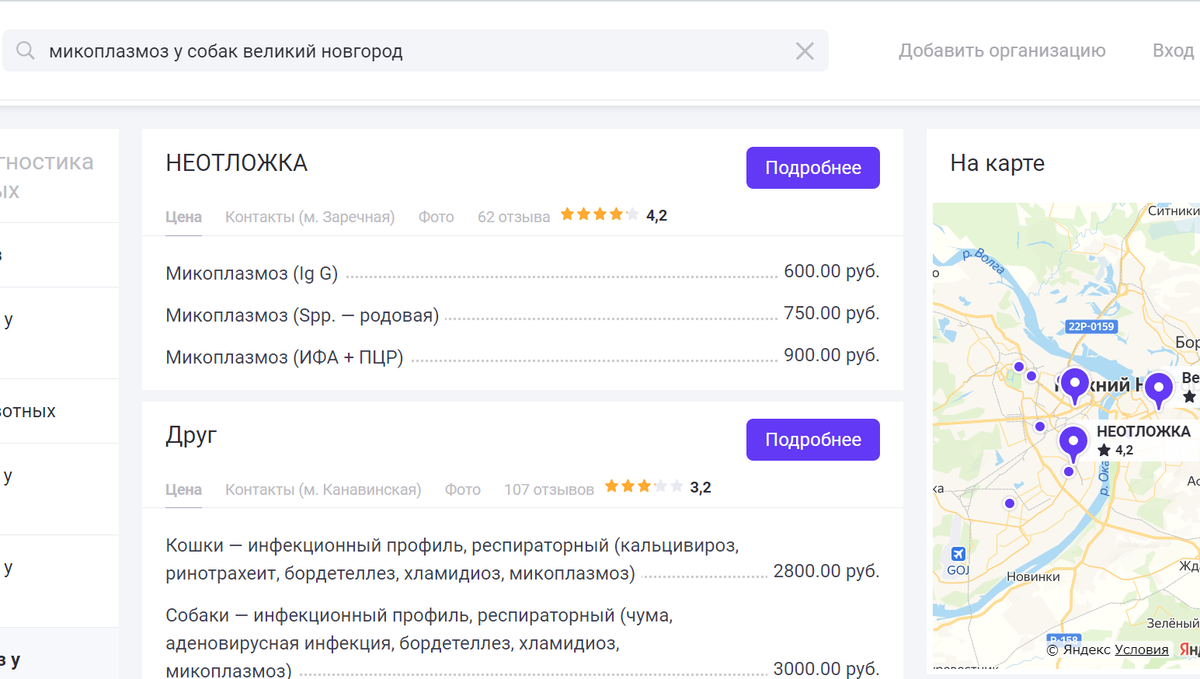
Task: Click Ситники label on the map
Action: coord(1173,211)
